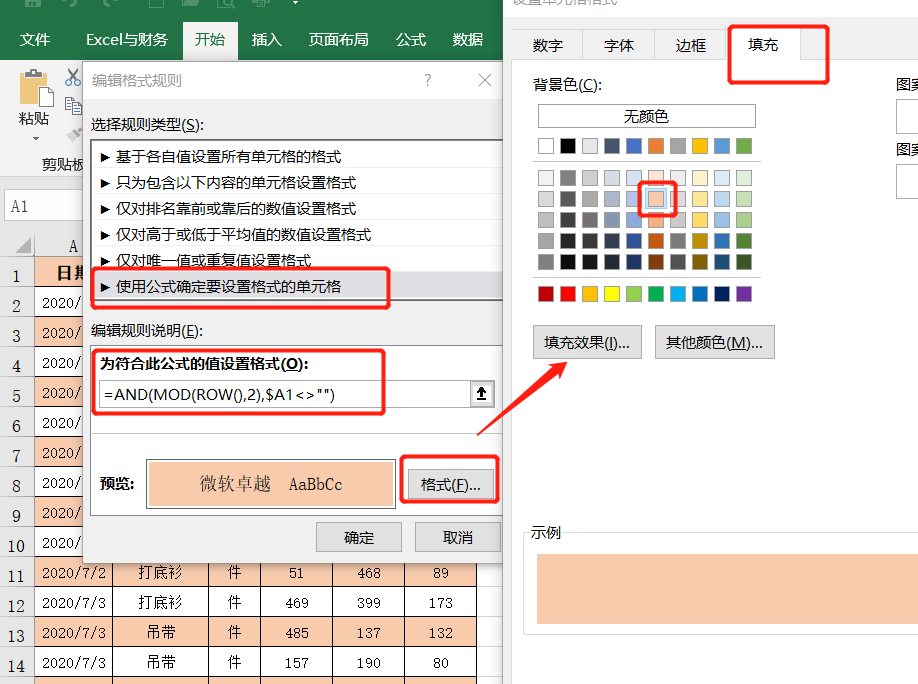
Task: Pick the green theme color in top row
Action: (744, 146)
